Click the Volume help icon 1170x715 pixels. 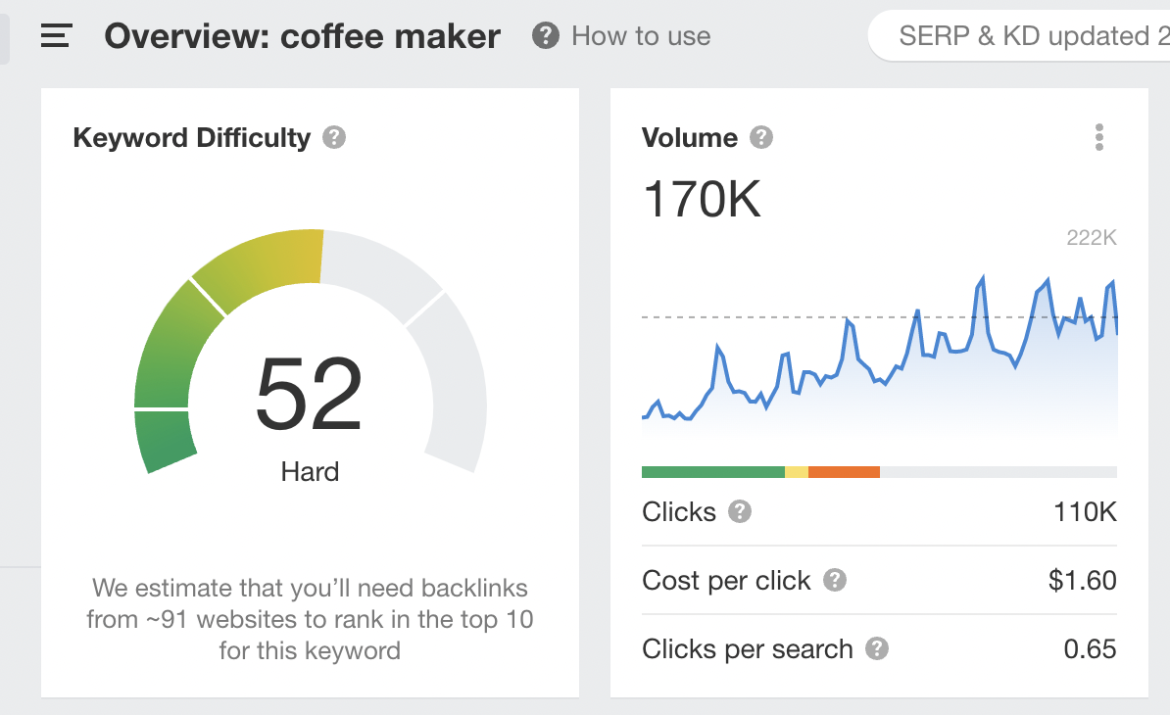760,138
